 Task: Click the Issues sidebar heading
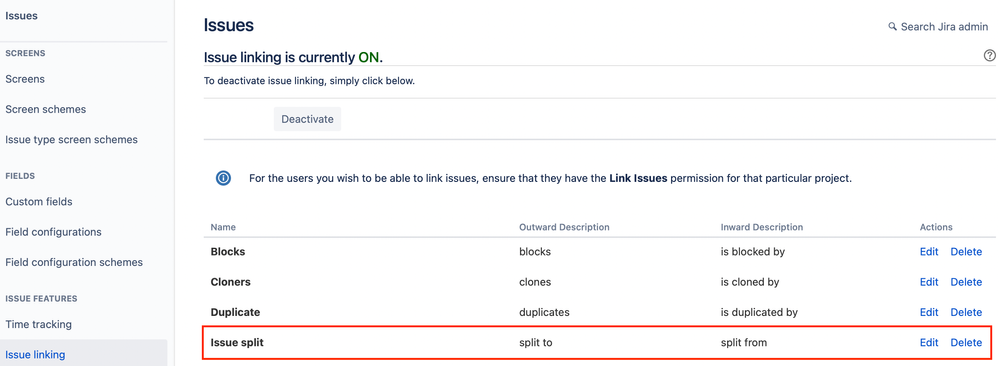(x=21, y=16)
